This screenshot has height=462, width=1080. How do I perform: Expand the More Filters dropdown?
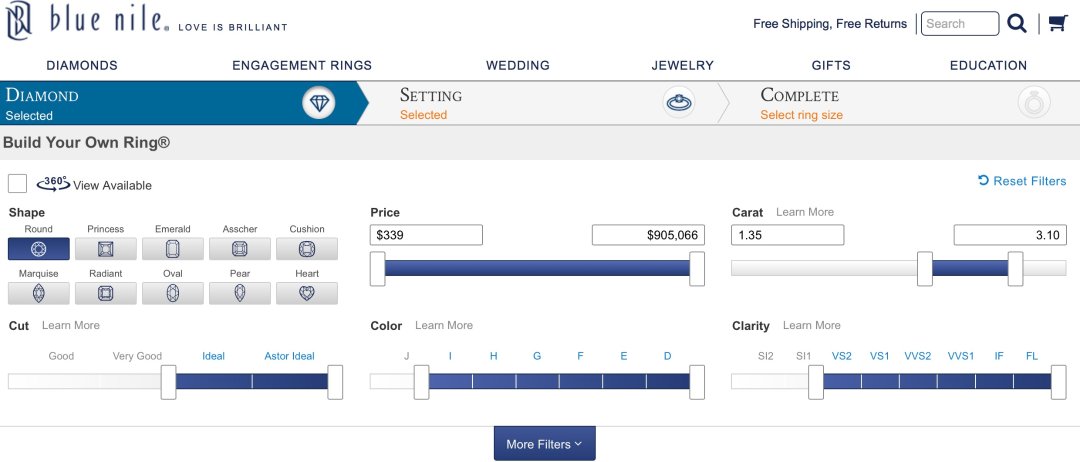[x=544, y=444]
